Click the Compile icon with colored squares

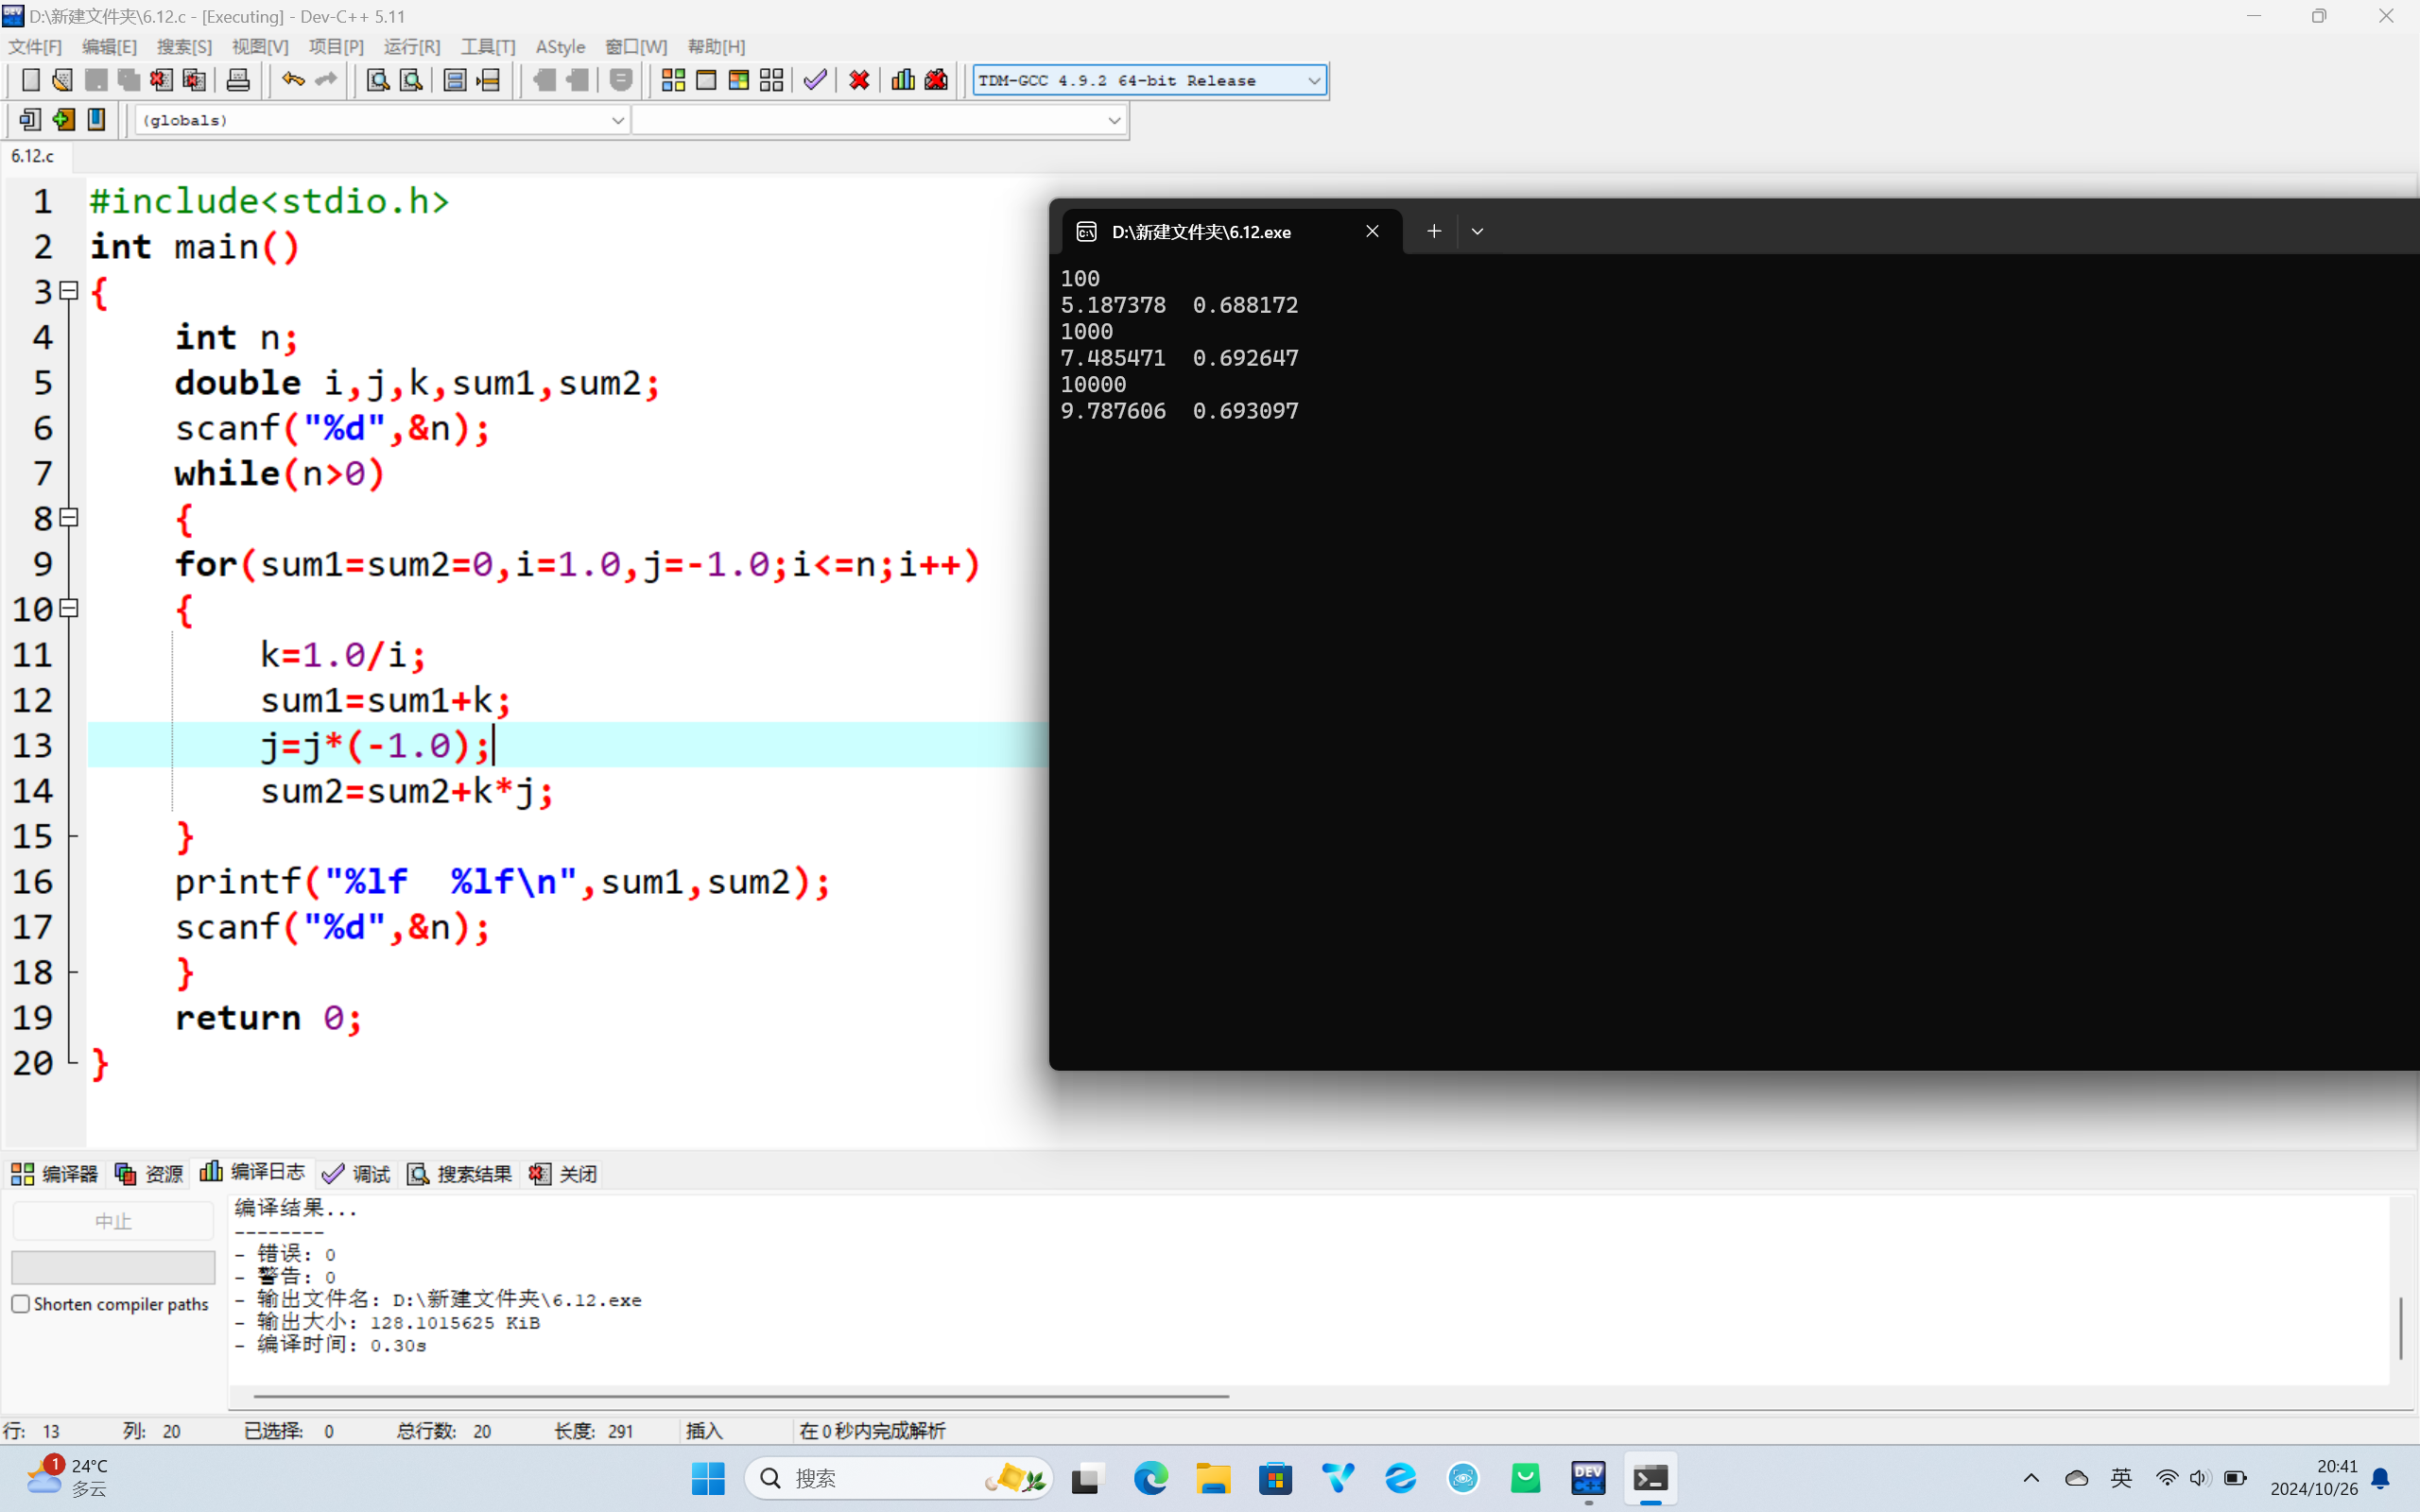pyautogui.click(x=673, y=80)
